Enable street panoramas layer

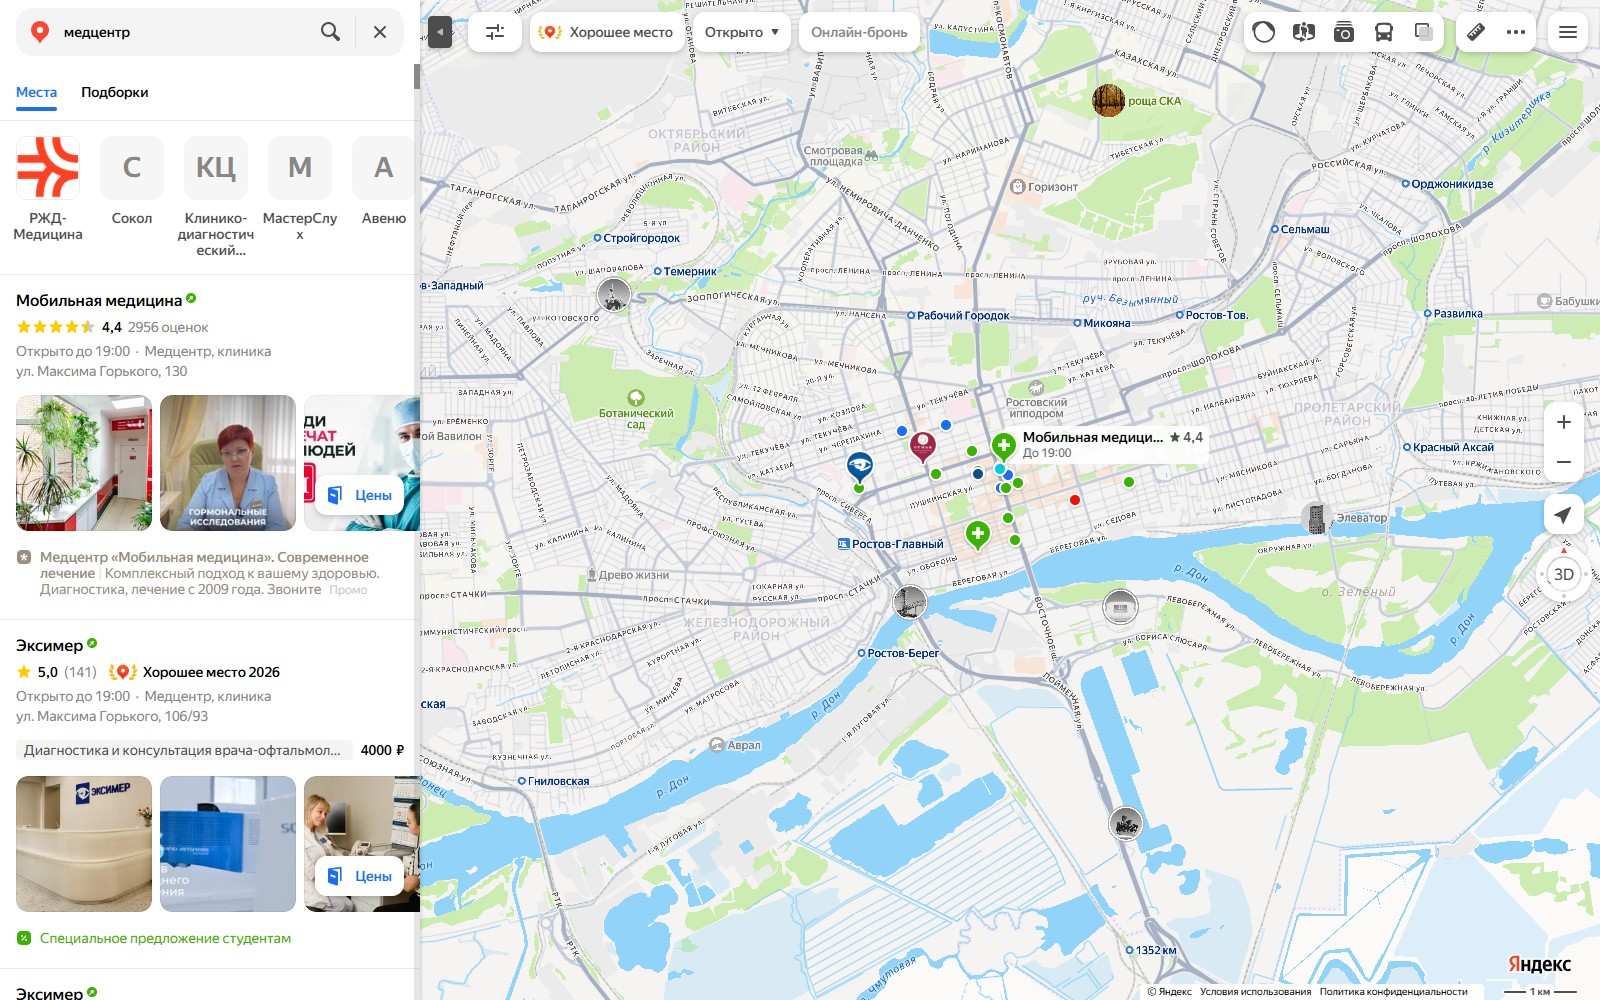(x=1303, y=32)
